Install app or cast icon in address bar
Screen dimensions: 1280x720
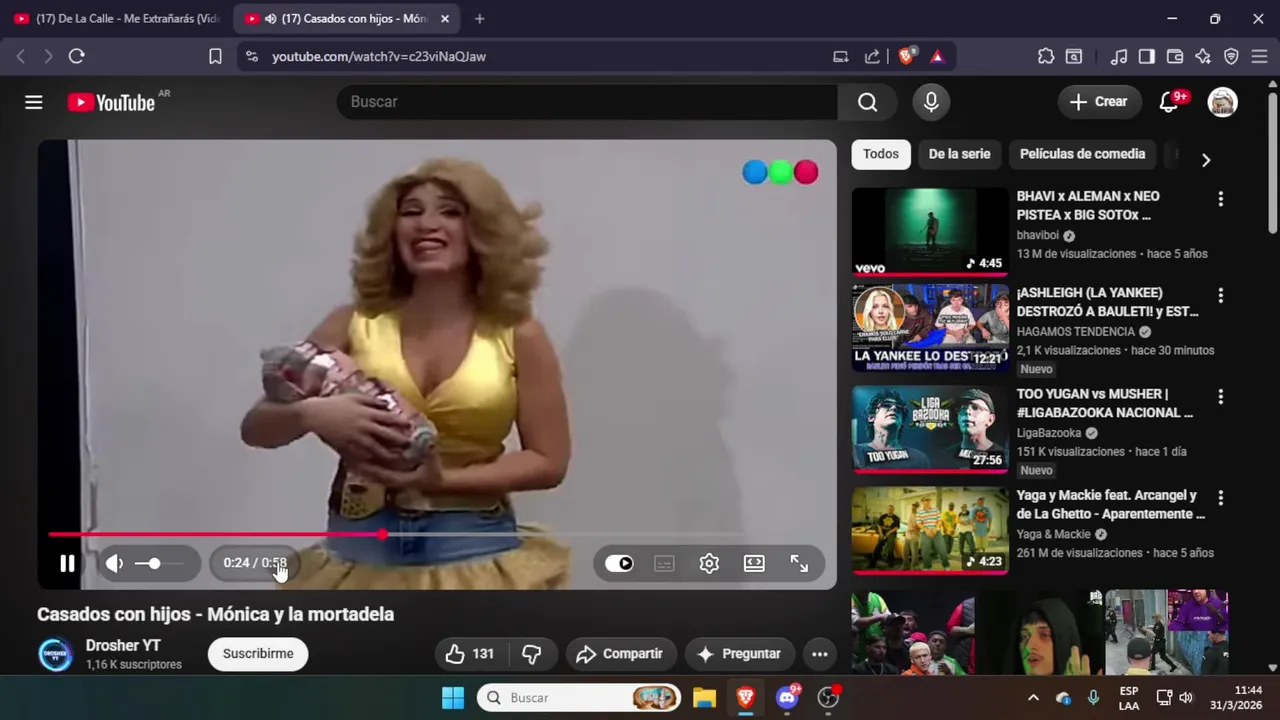pos(841,56)
